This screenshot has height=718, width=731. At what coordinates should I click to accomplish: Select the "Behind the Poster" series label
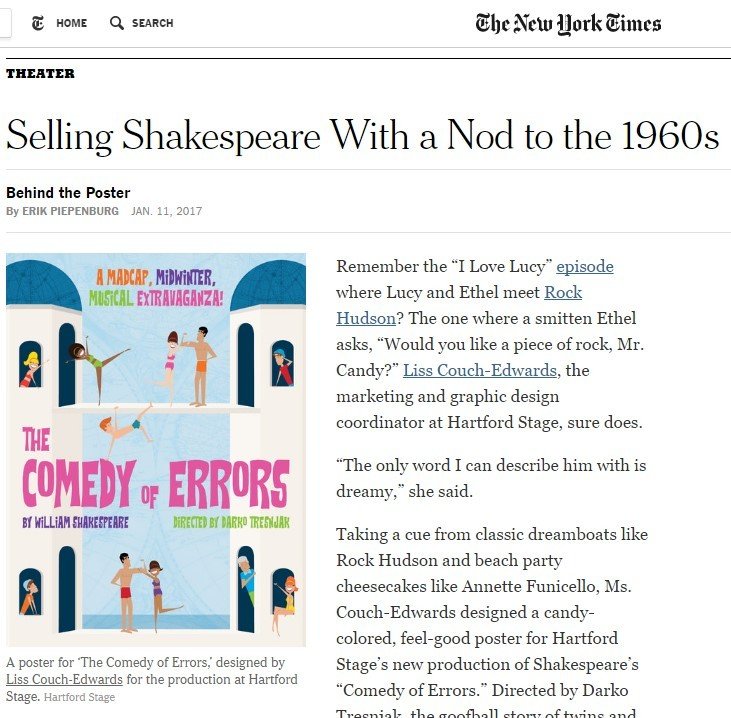point(68,193)
